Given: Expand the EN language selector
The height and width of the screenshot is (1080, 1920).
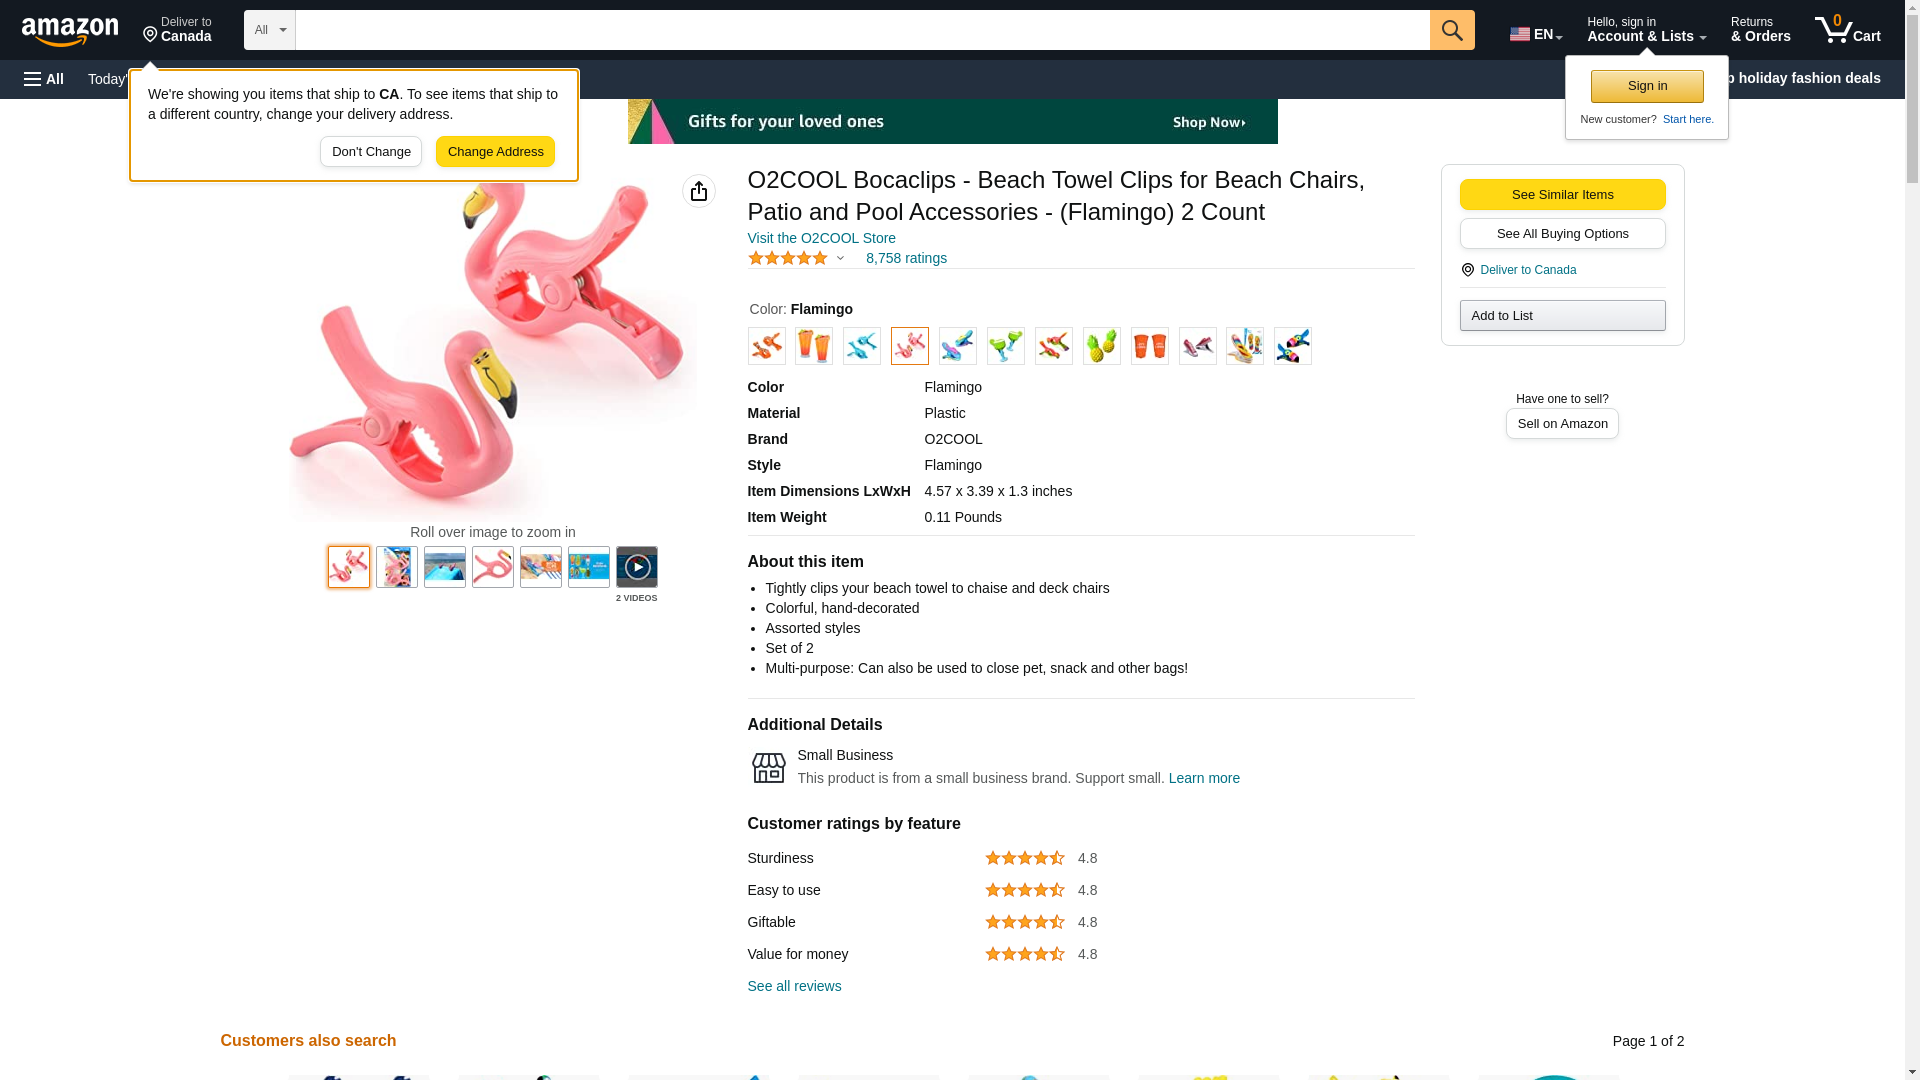Looking at the screenshot, I should [1535, 34].
